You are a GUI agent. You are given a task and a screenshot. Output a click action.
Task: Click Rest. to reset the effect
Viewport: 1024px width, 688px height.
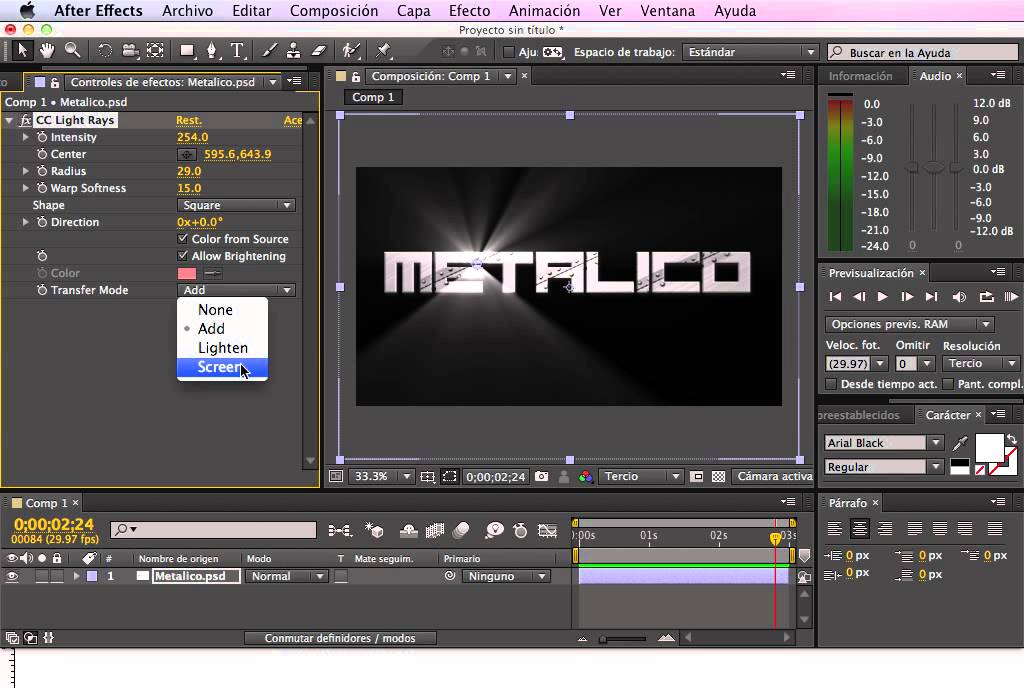pyautogui.click(x=189, y=120)
